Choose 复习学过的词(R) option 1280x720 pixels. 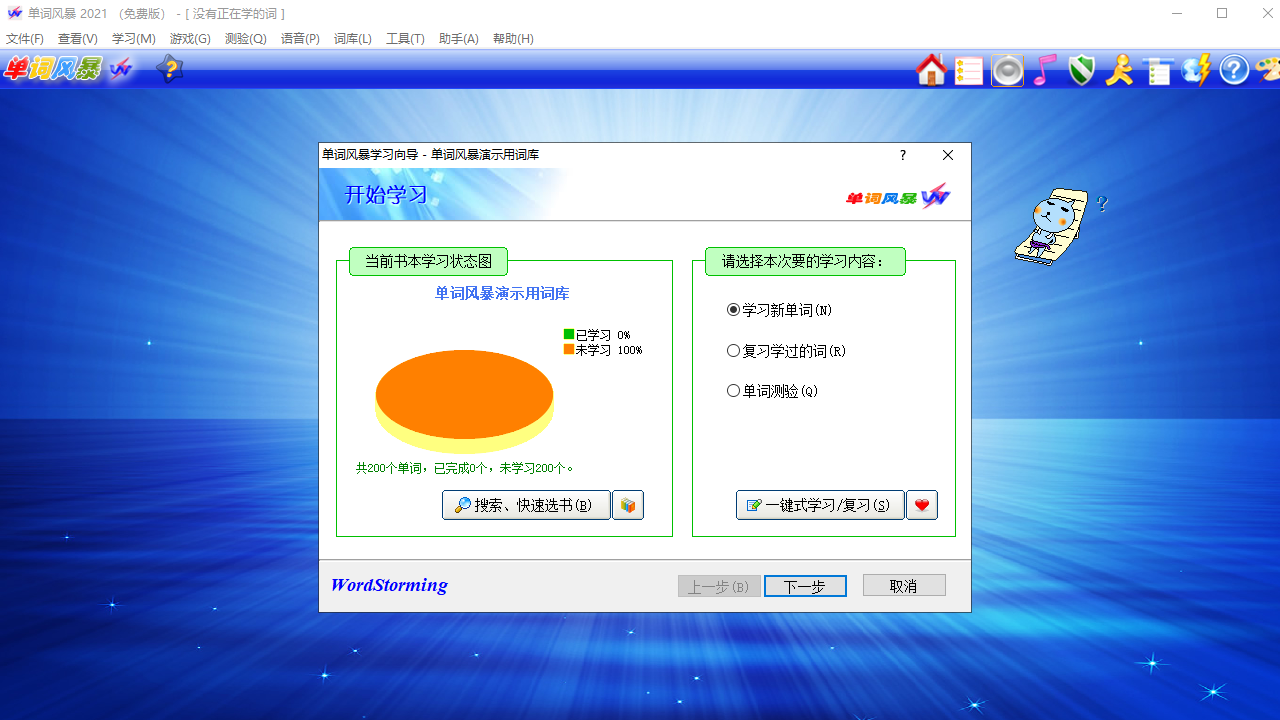coord(733,350)
